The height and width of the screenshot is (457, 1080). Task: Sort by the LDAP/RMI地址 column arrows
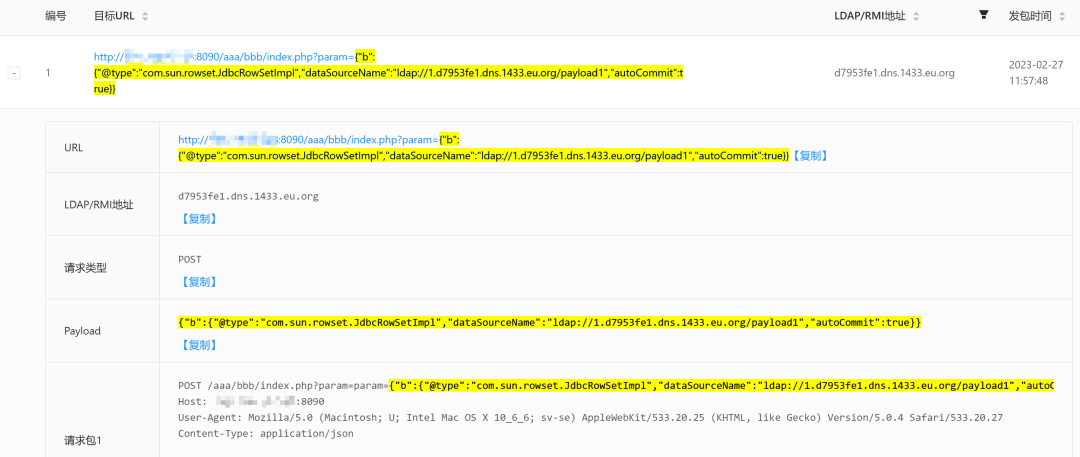[x=916, y=17]
